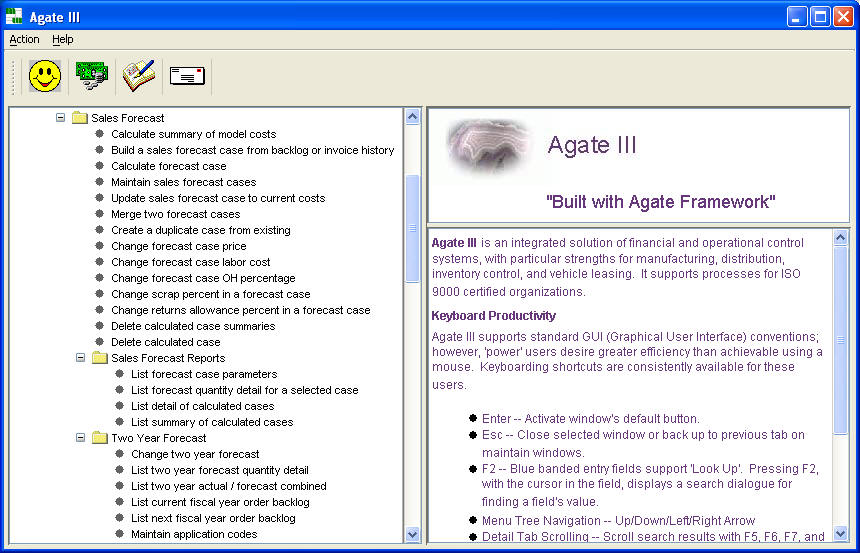The height and width of the screenshot is (553, 860).
Task: Click the Two Year Forecast folder icon
Action: pos(99,438)
